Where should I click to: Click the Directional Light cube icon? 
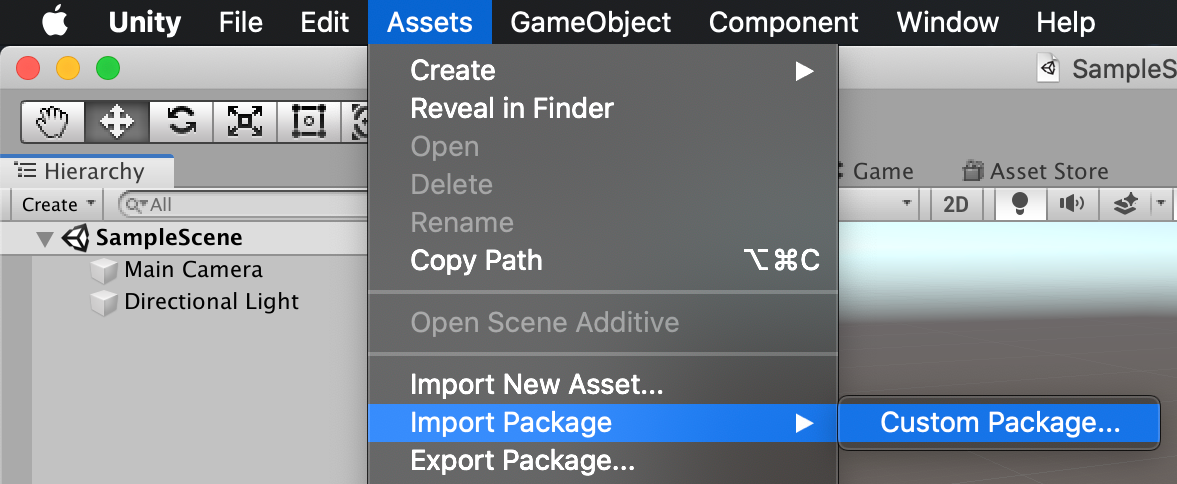coord(103,302)
